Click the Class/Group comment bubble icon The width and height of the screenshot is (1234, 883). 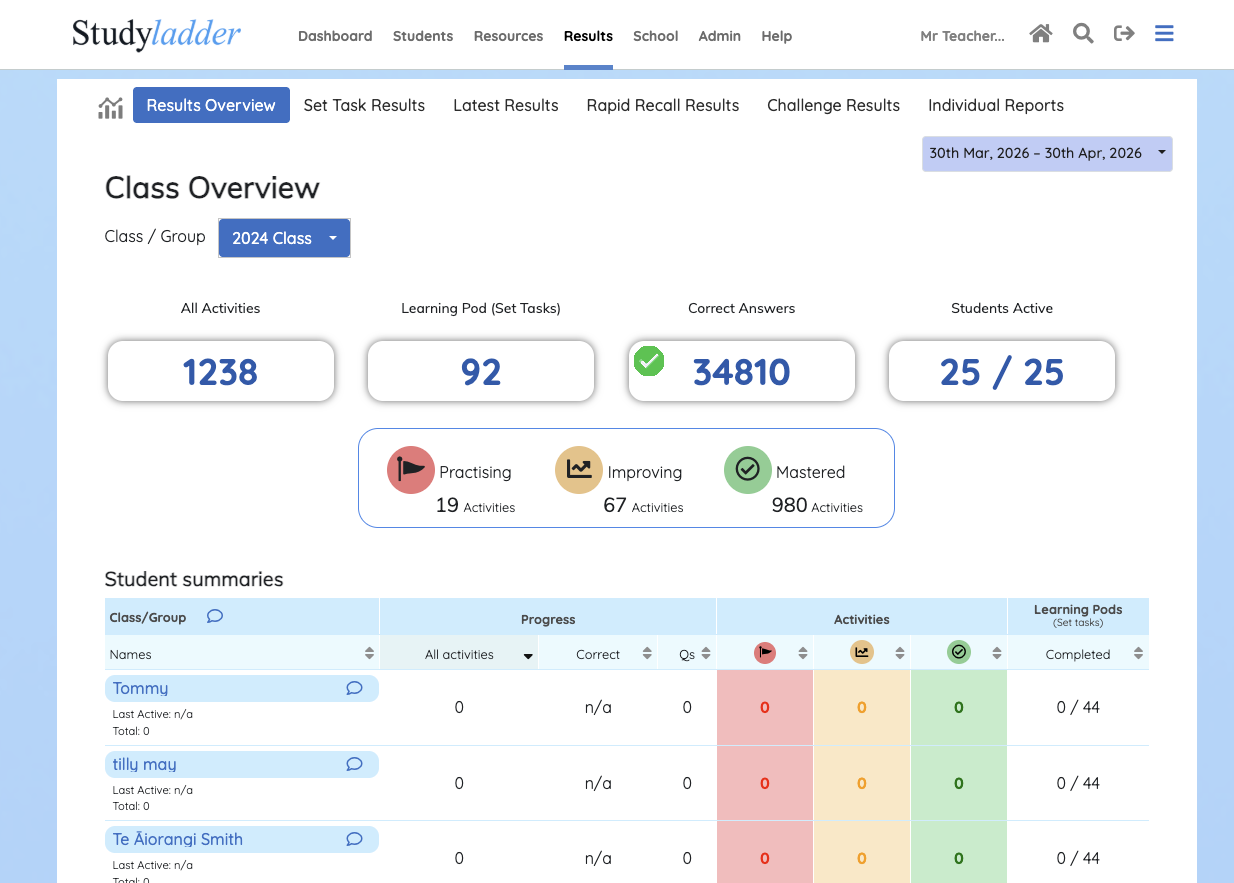(x=214, y=616)
